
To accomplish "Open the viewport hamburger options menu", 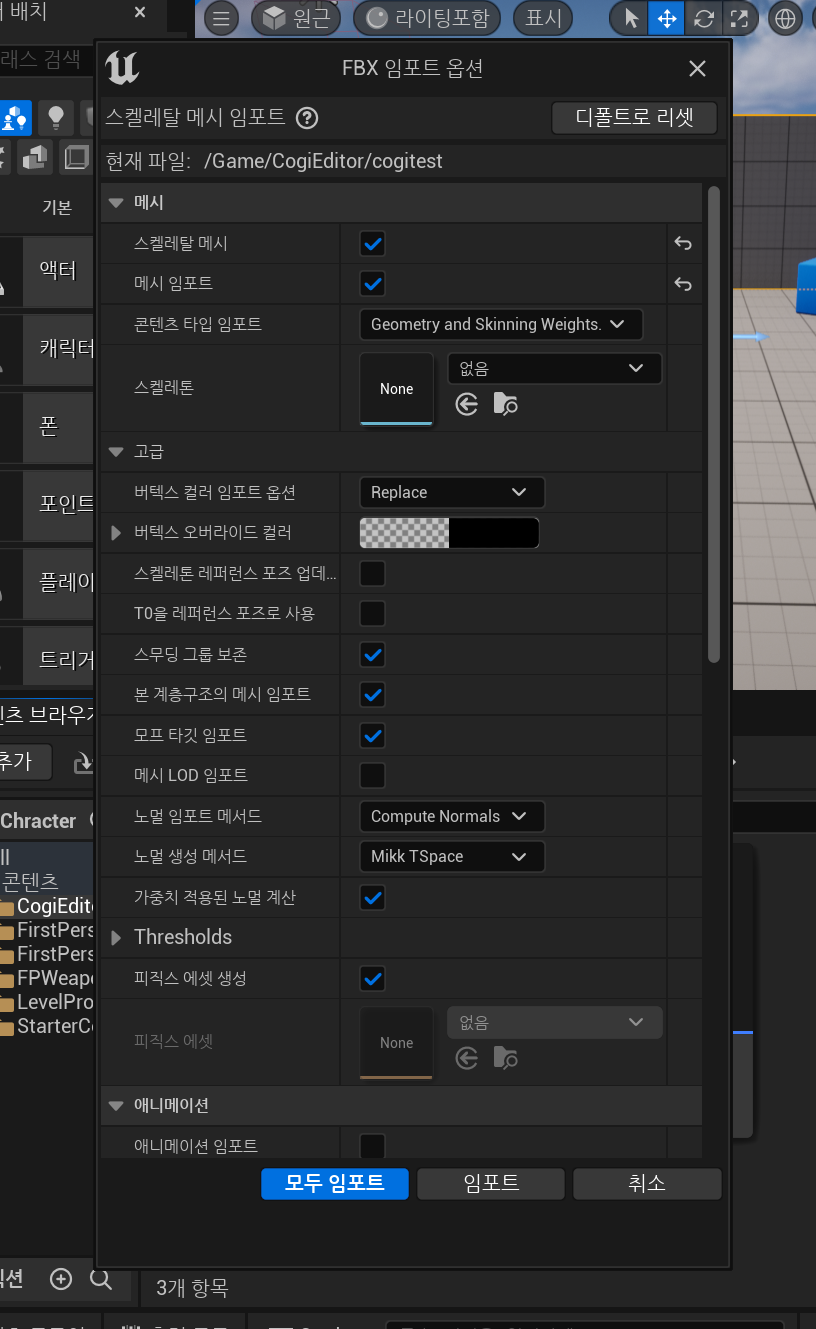I will [221, 18].
